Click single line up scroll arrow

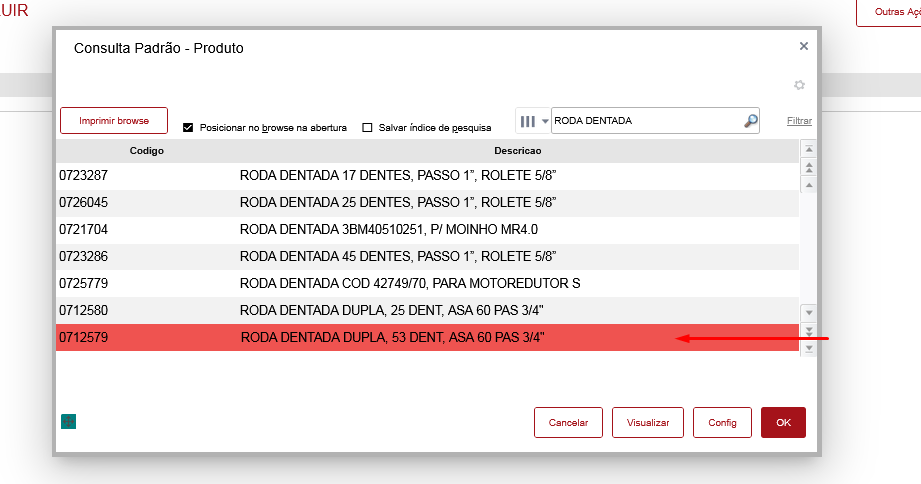click(x=809, y=184)
